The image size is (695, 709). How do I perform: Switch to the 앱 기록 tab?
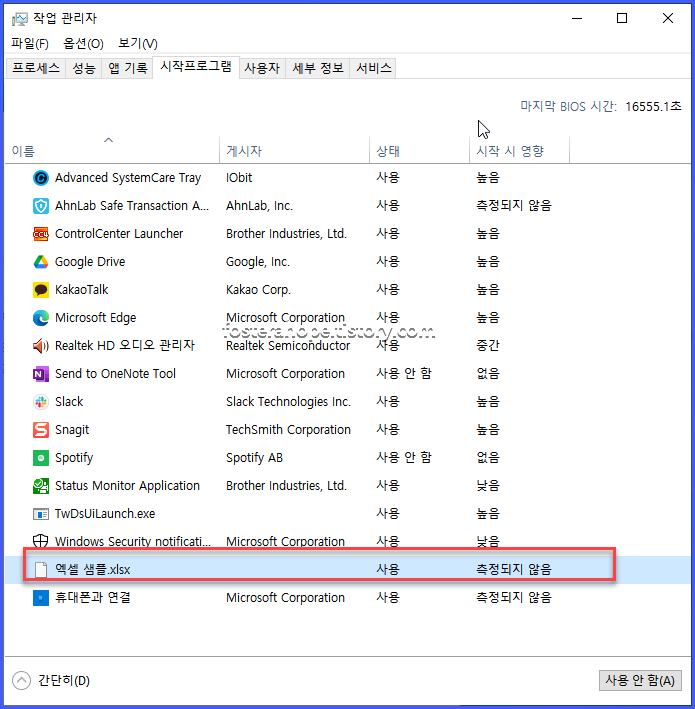[128, 68]
